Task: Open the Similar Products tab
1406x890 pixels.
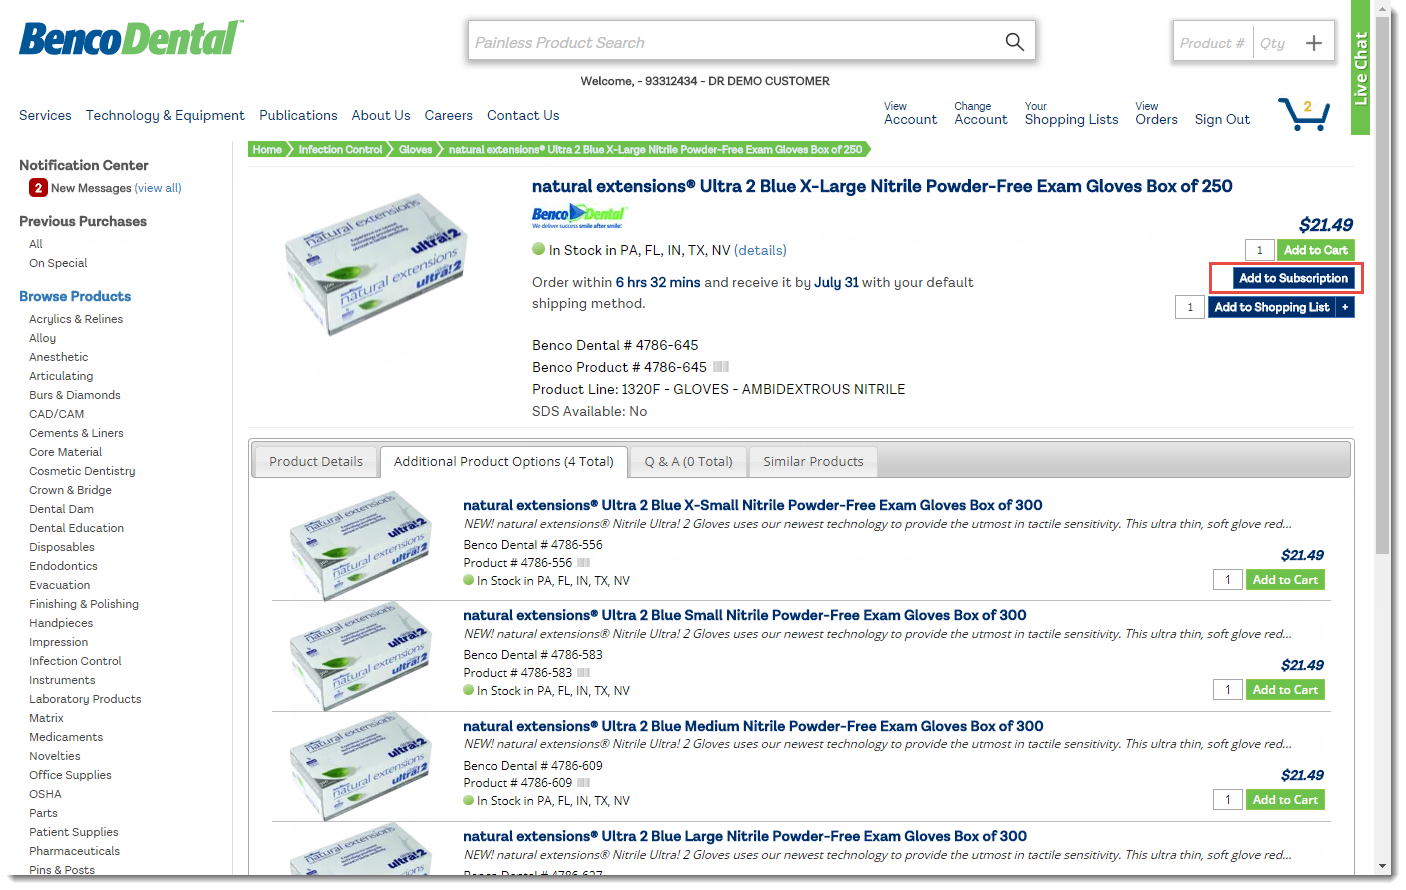Action: tap(812, 462)
